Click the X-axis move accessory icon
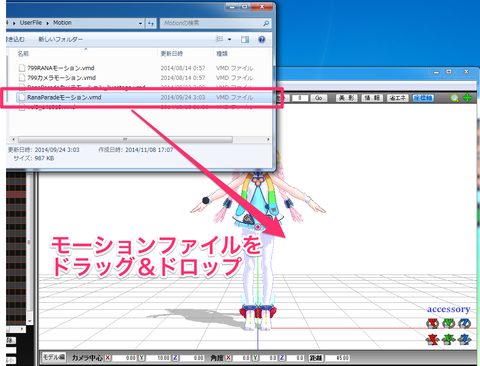Image resolution: width=480 pixels, height=366 pixels. point(432,339)
